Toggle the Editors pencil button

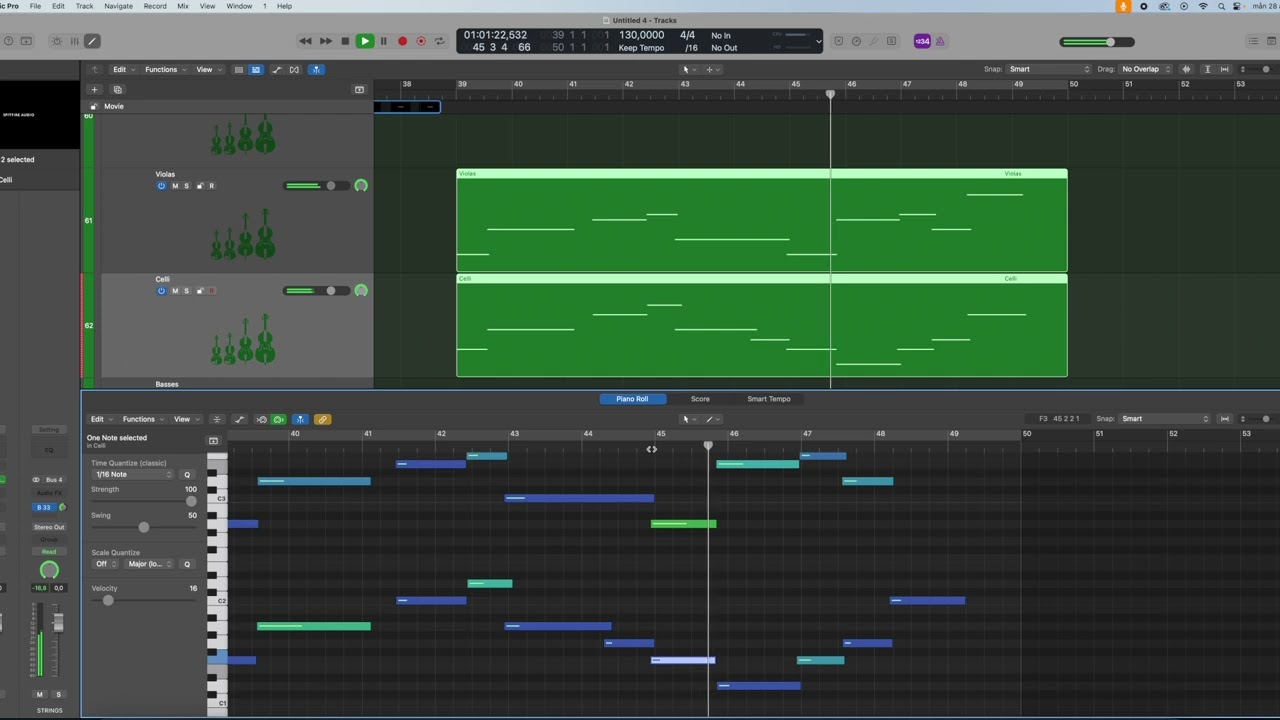pyautogui.click(x=92, y=41)
